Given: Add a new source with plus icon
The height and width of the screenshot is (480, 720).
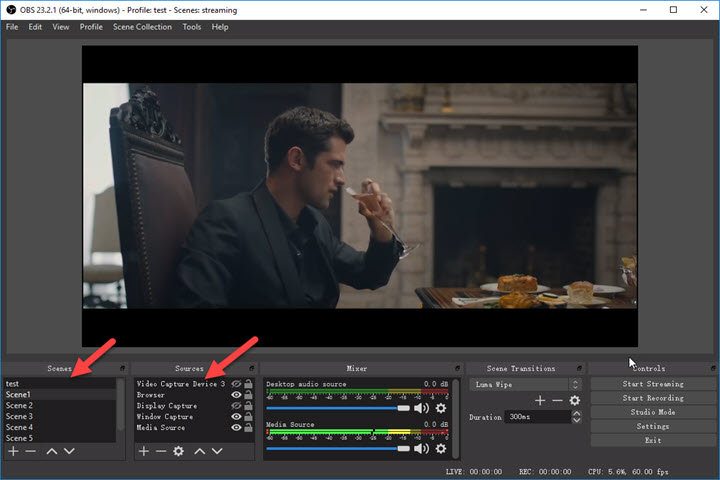Looking at the screenshot, I should coord(144,451).
